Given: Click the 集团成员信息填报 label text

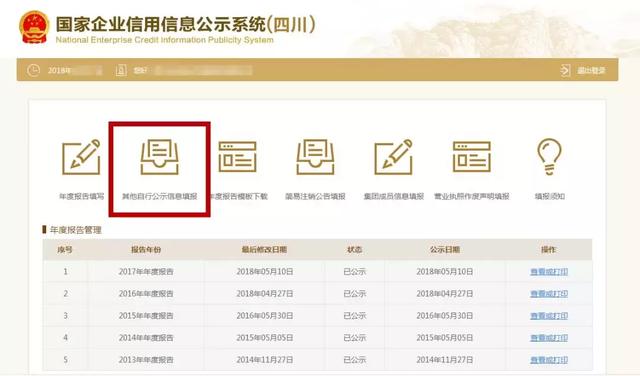Looking at the screenshot, I should (393, 196).
